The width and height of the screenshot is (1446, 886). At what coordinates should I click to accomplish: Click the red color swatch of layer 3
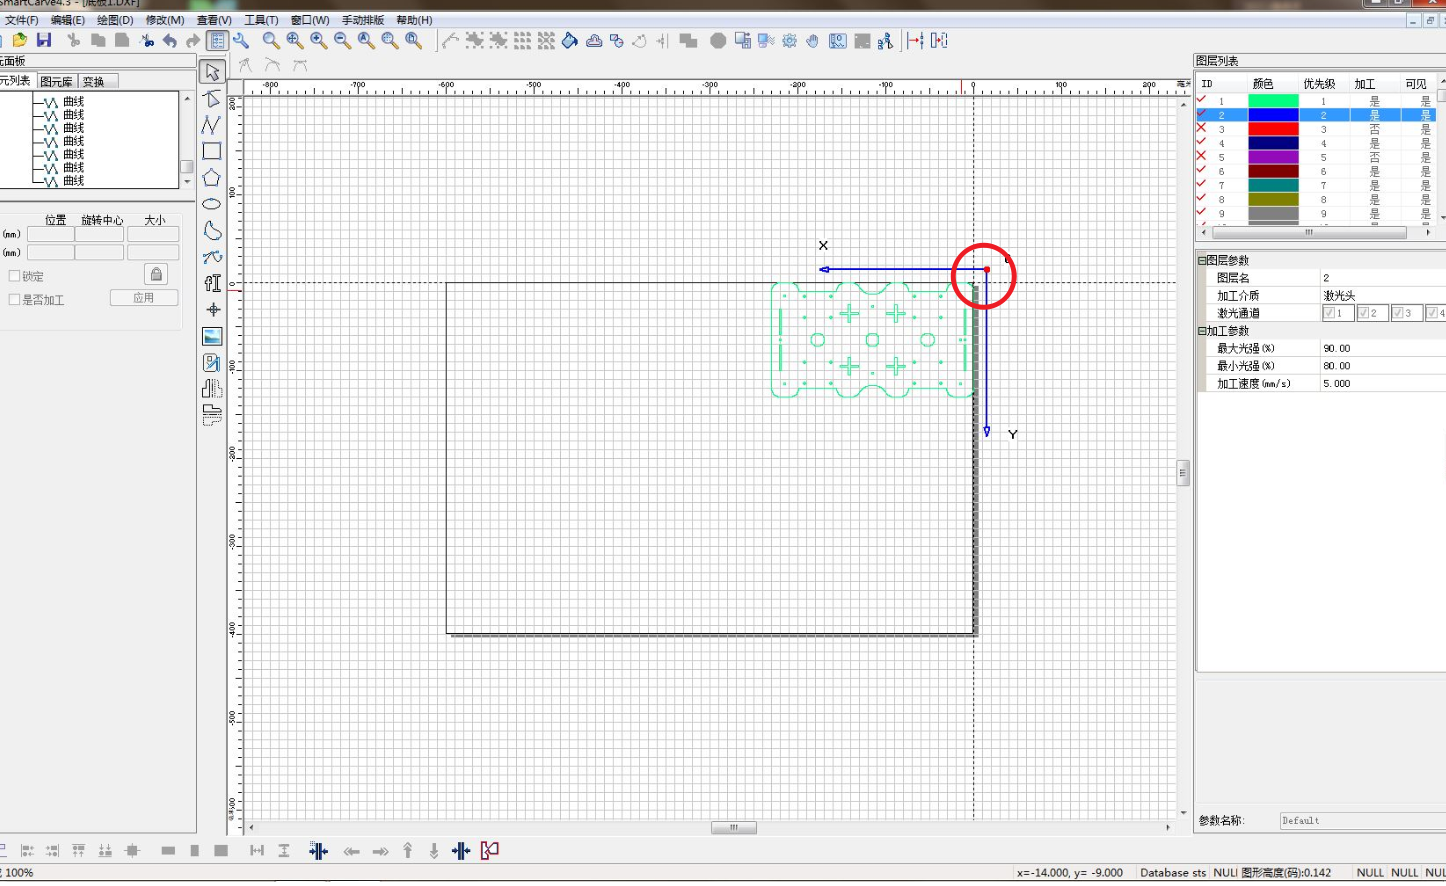pos(1273,129)
